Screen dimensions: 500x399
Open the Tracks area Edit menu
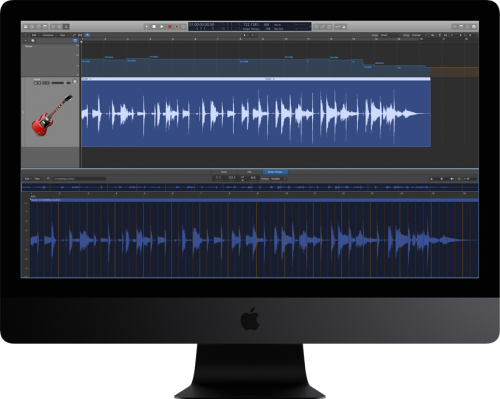pyautogui.click(x=35, y=35)
